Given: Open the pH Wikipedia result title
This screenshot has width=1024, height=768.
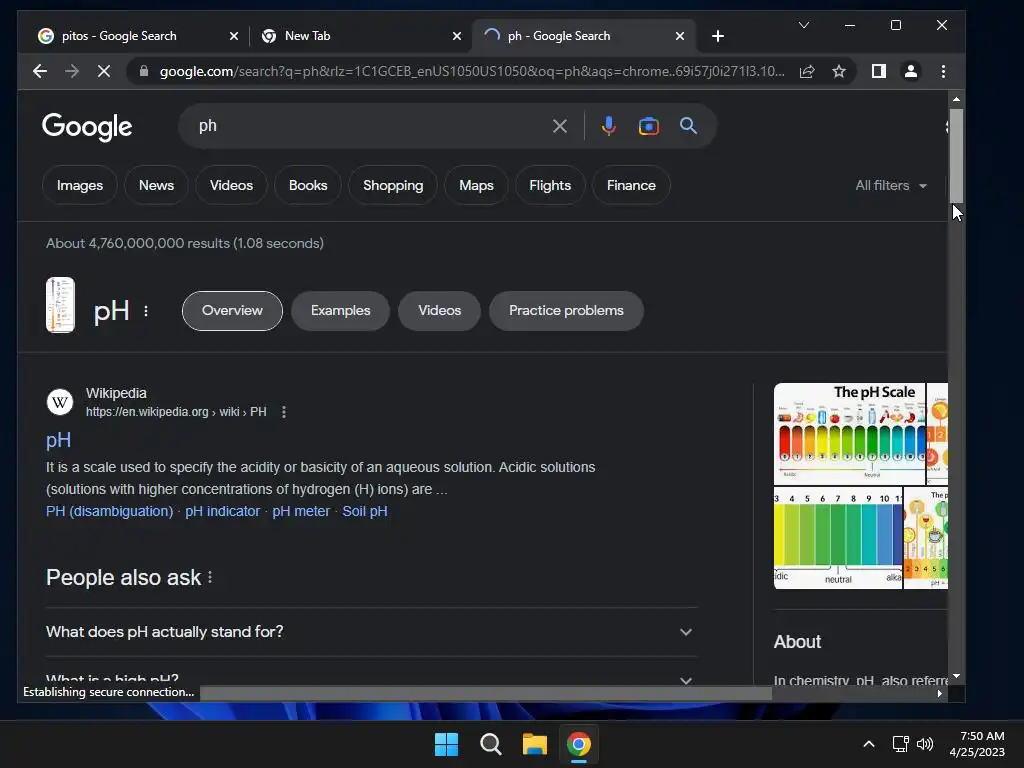Looking at the screenshot, I should pos(58,440).
